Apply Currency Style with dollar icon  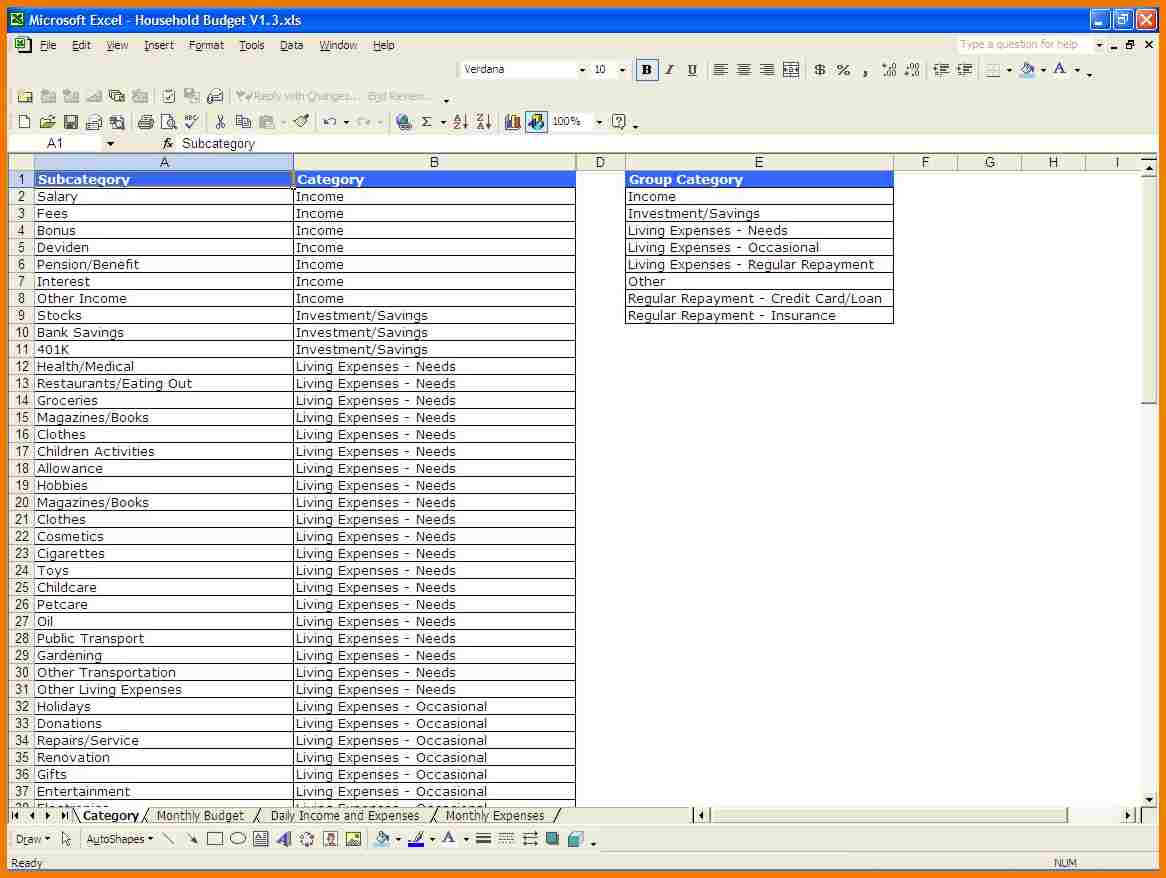[820, 70]
